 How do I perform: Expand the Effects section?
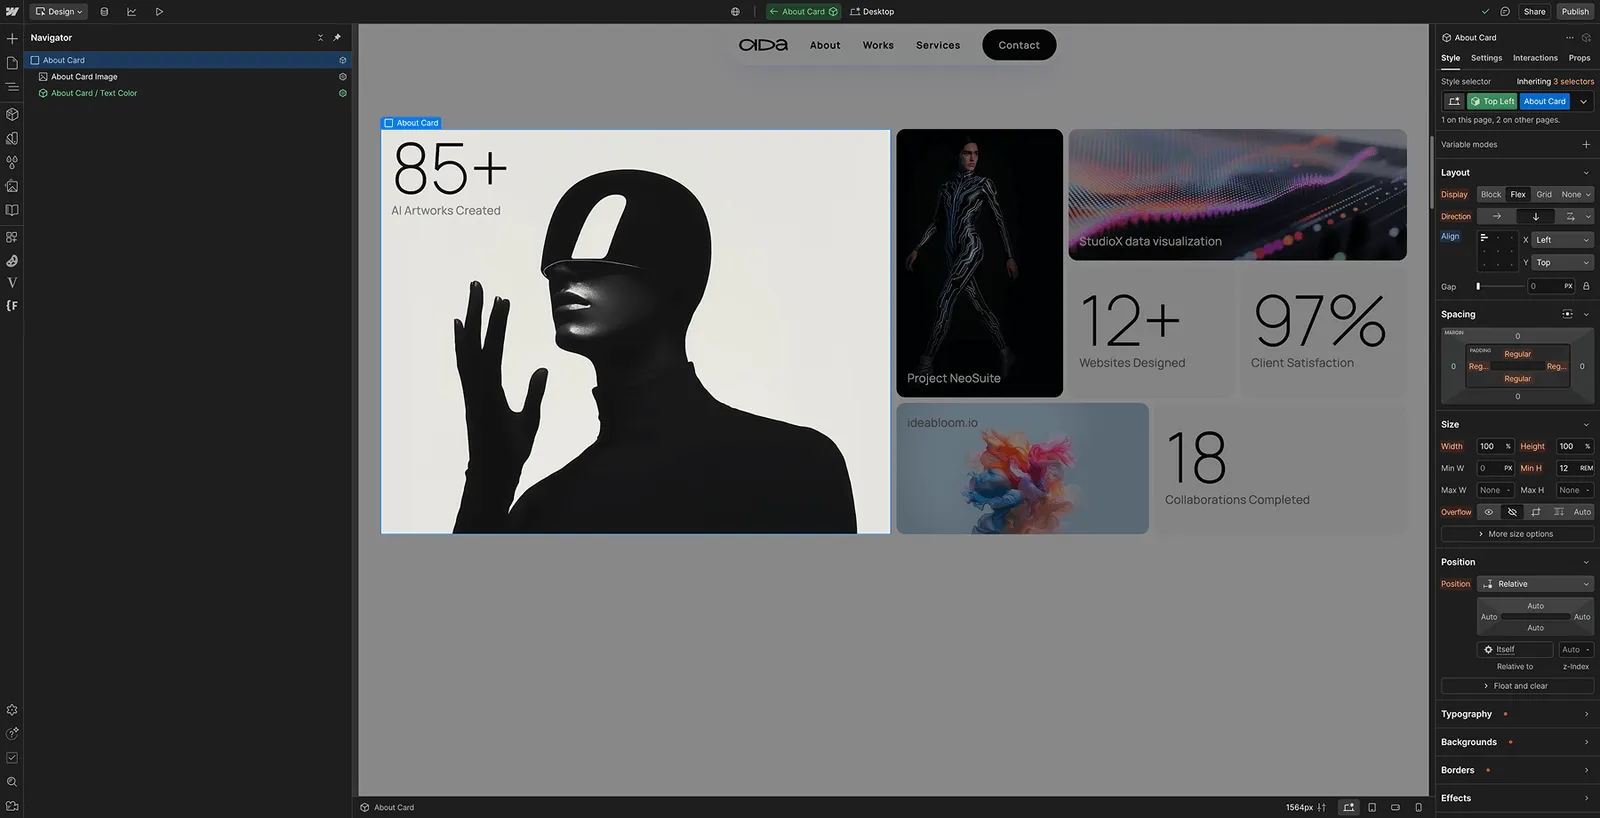pyautogui.click(x=1517, y=798)
